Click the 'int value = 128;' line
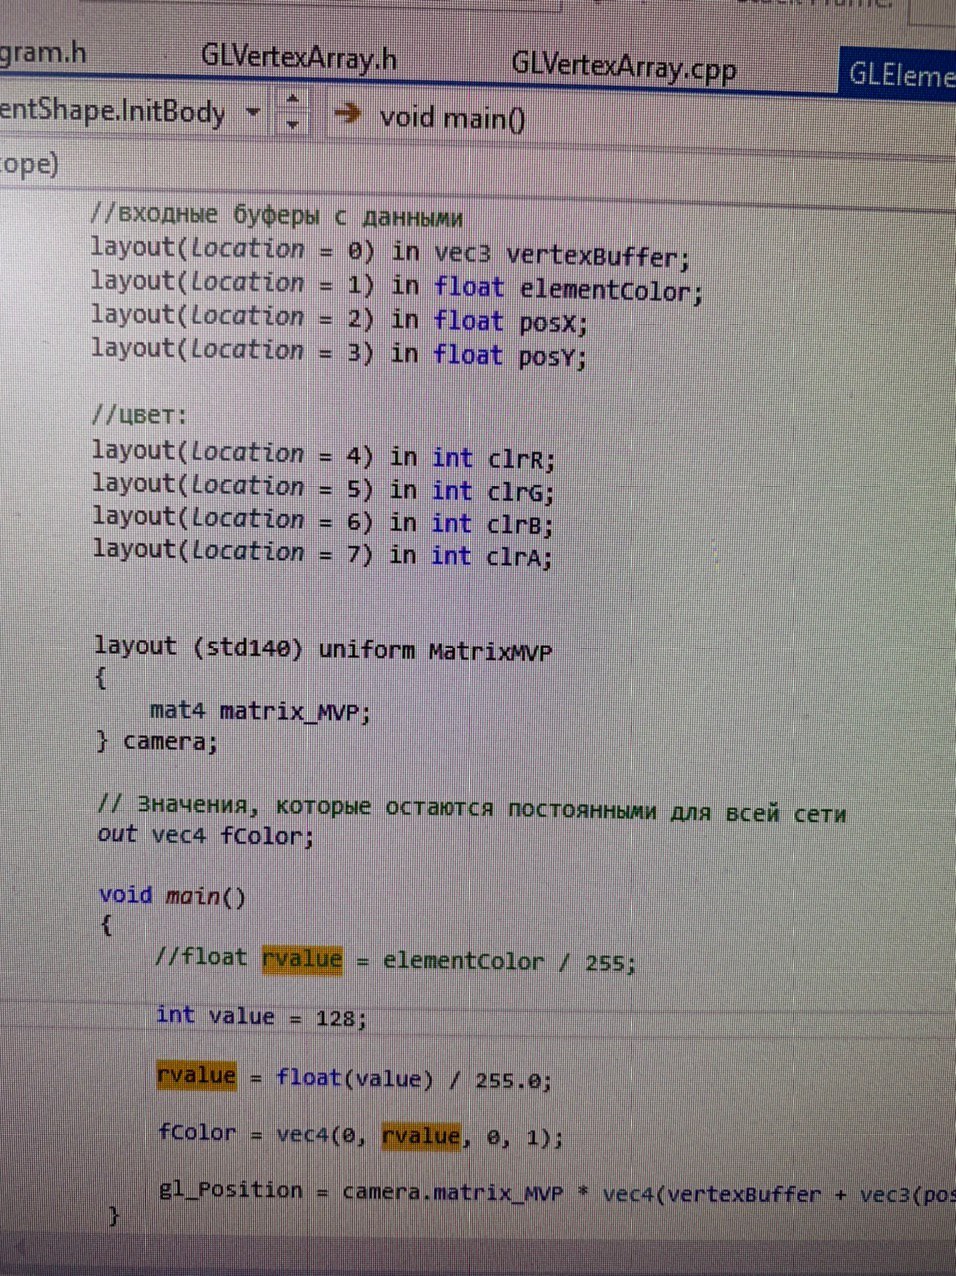956x1276 pixels. pos(262,1016)
